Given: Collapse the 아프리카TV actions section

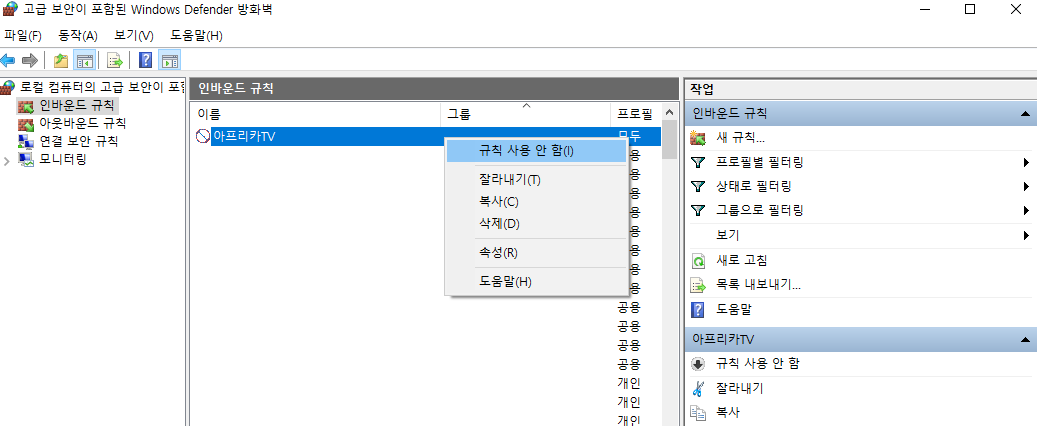Looking at the screenshot, I should pos(1025,339).
